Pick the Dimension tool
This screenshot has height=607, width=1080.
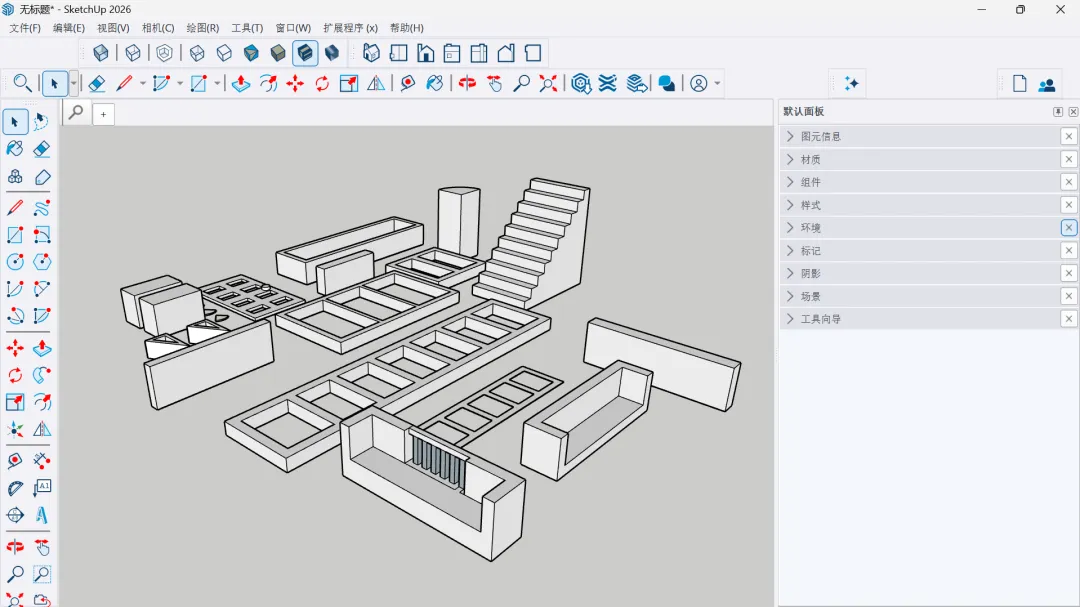[x=41, y=460]
